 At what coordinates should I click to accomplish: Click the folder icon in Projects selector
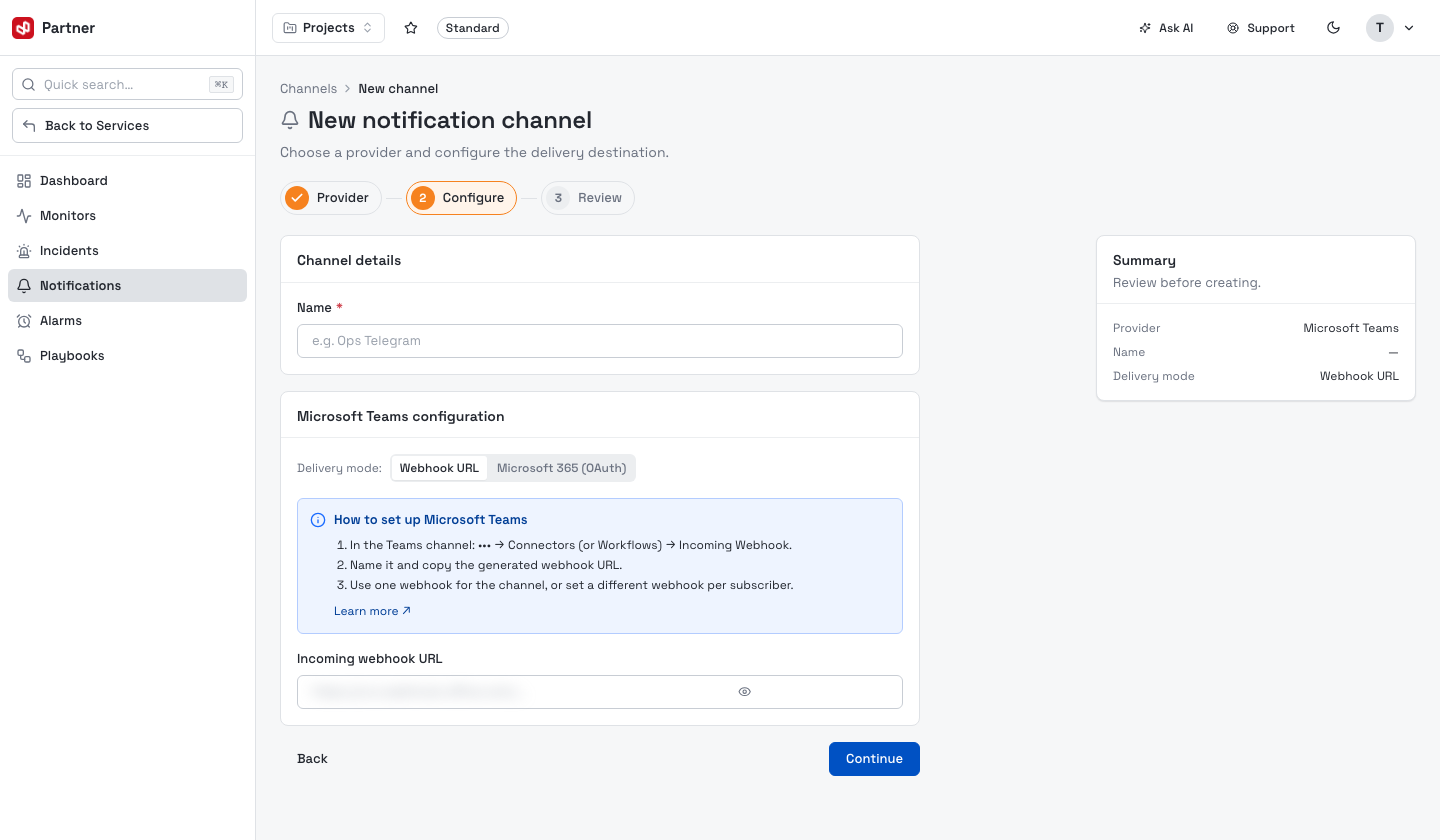point(290,28)
